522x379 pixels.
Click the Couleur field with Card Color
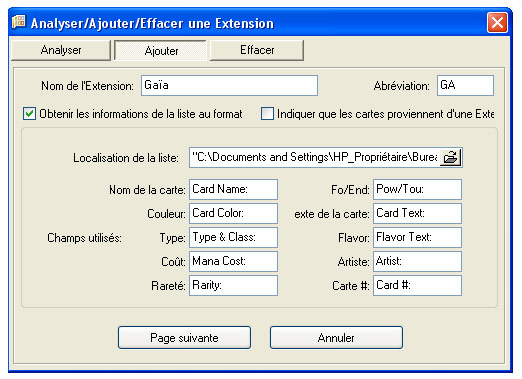233,213
